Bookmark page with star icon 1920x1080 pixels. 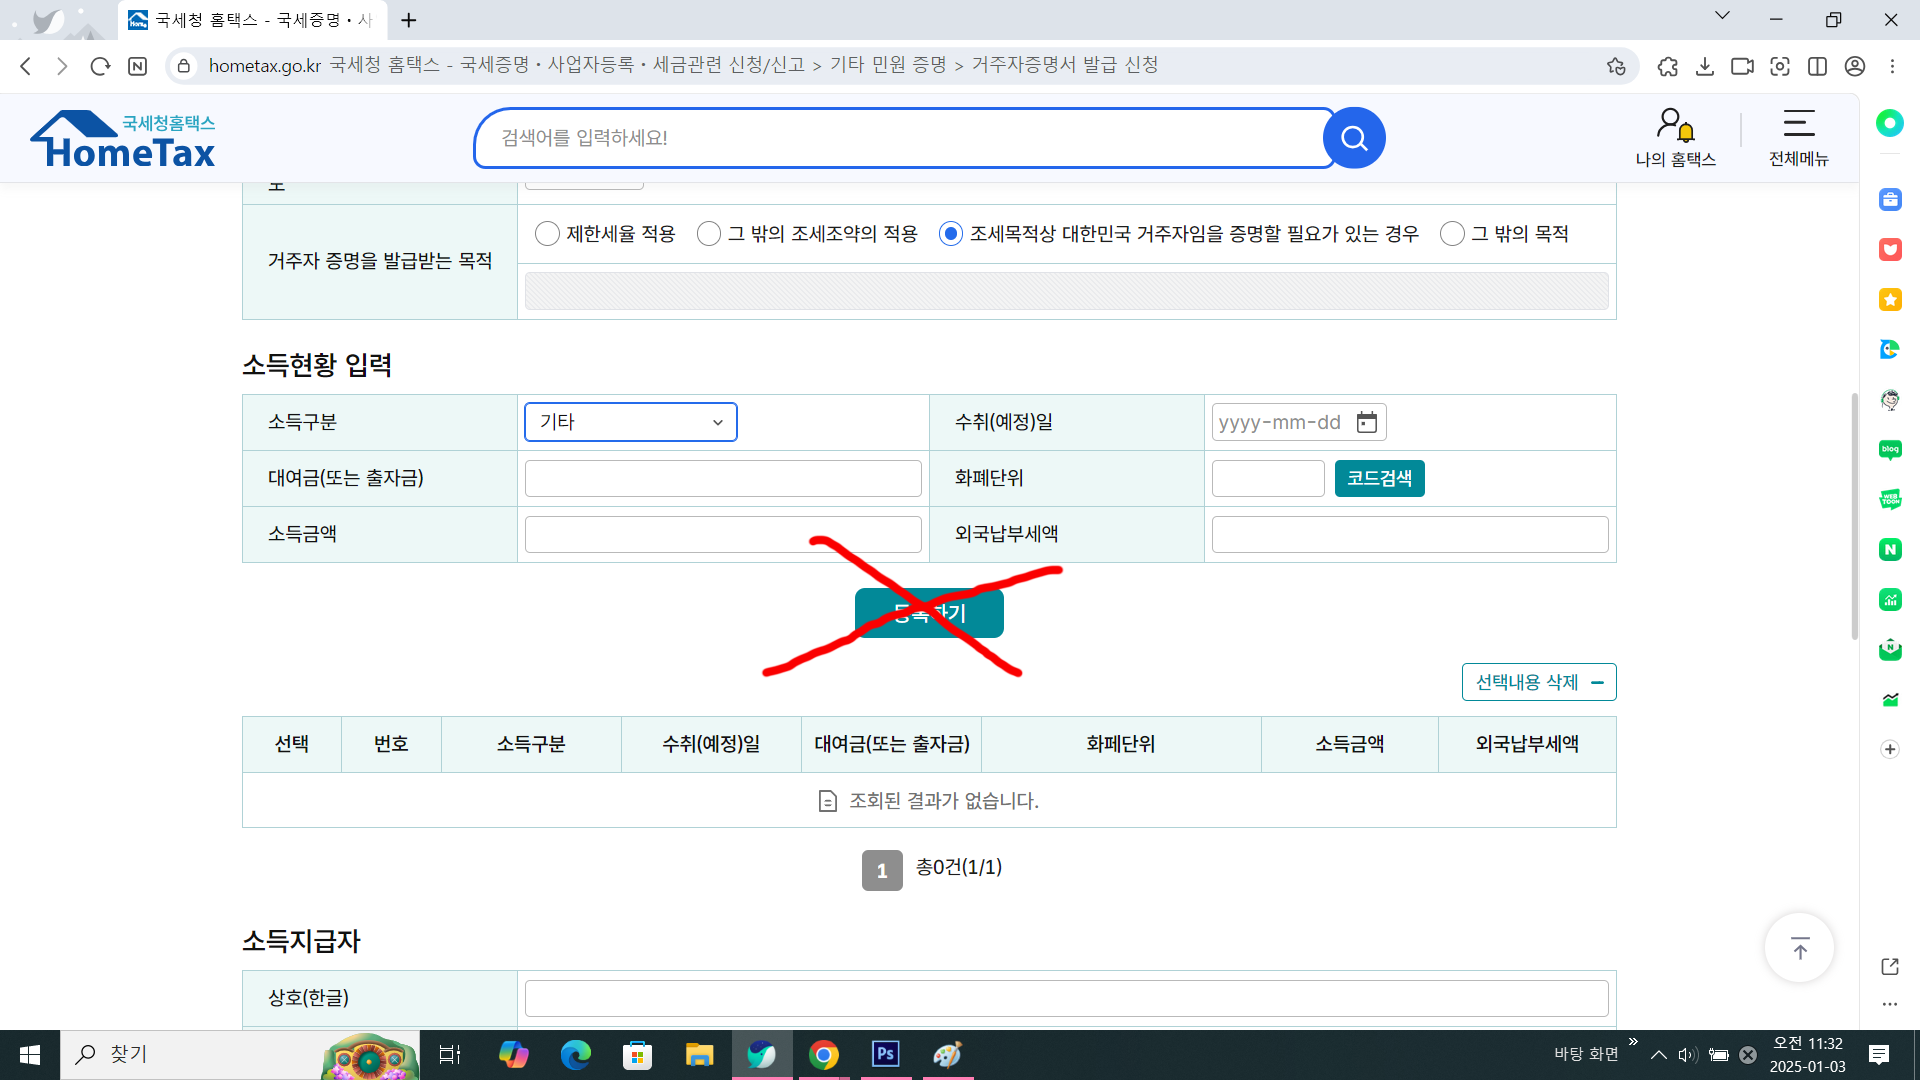point(1616,66)
